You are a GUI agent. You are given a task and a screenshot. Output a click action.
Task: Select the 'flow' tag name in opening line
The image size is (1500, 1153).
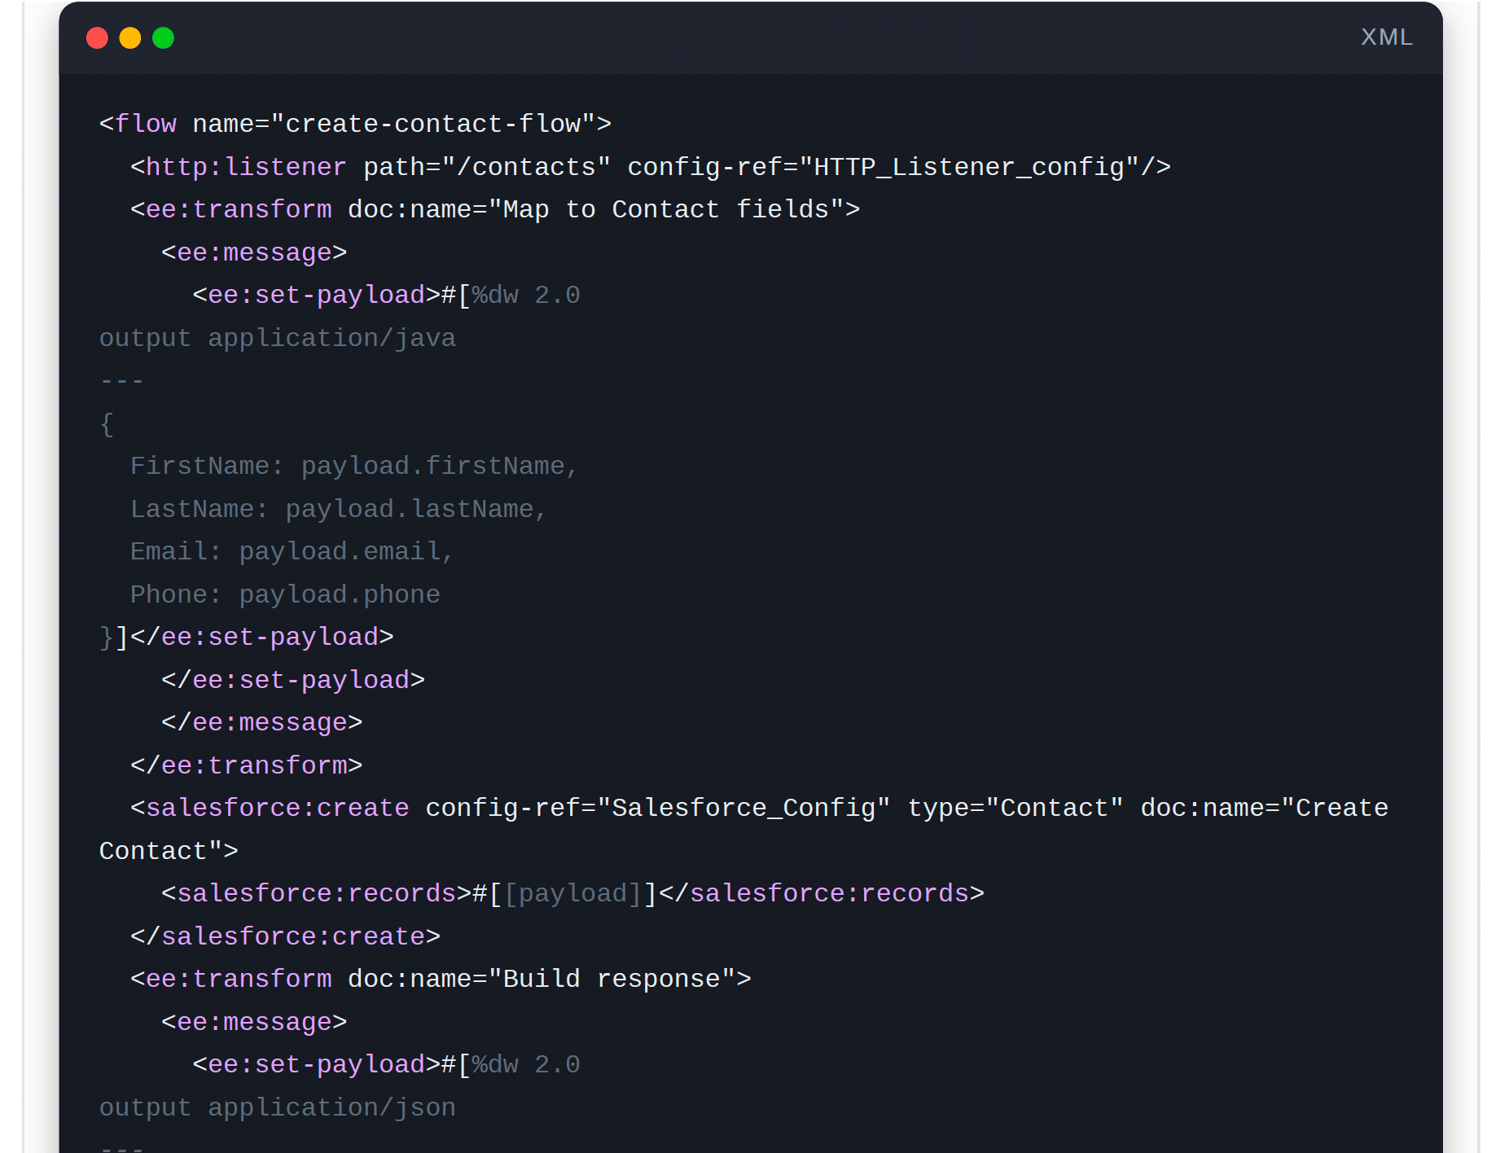[146, 124]
